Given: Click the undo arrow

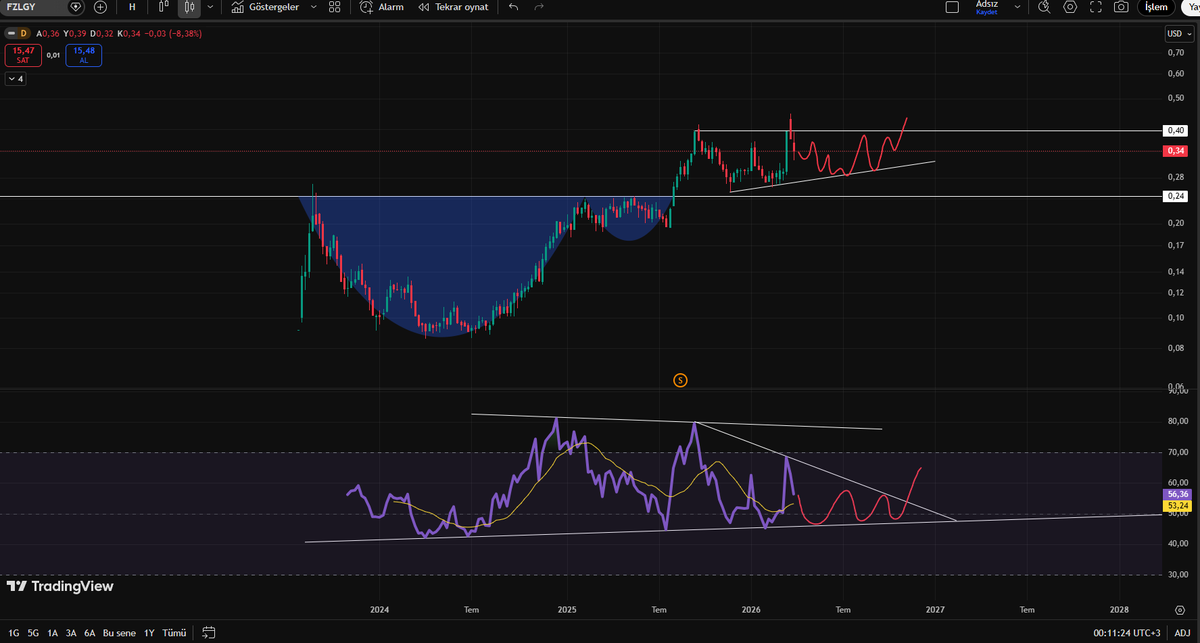Looking at the screenshot, I should tap(514, 7).
